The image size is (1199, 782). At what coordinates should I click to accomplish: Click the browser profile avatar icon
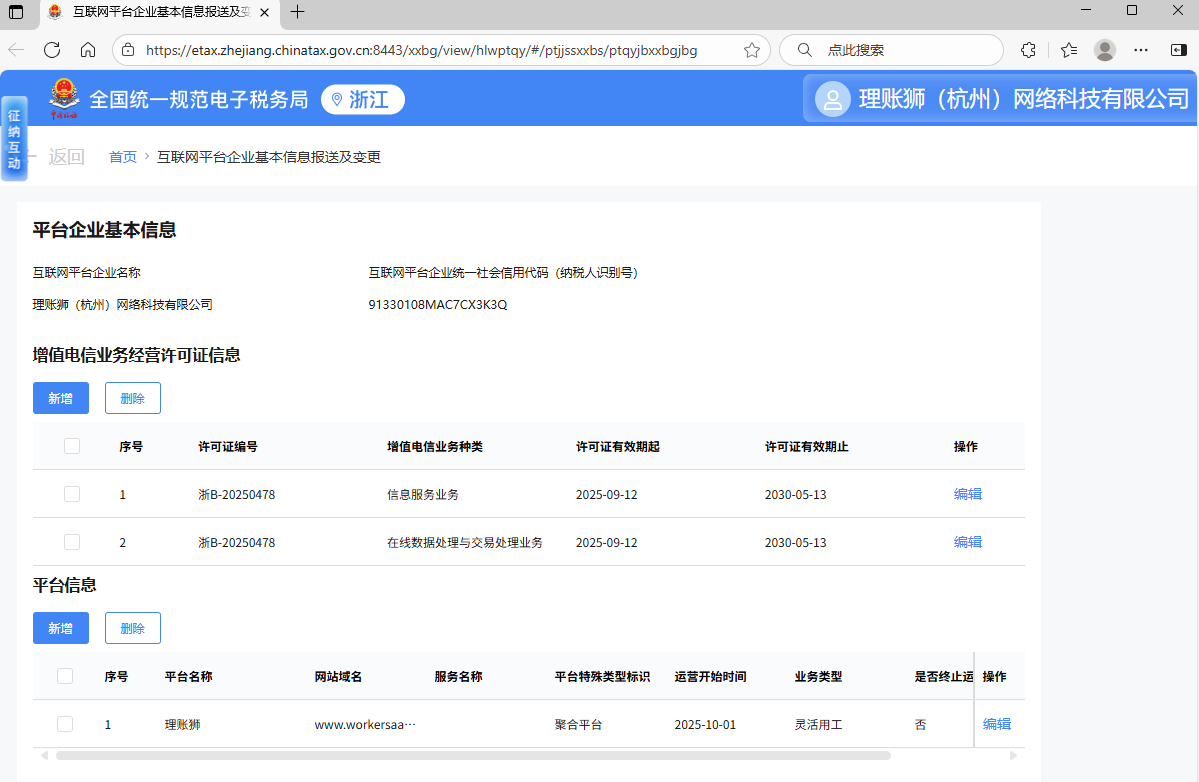coord(1105,50)
